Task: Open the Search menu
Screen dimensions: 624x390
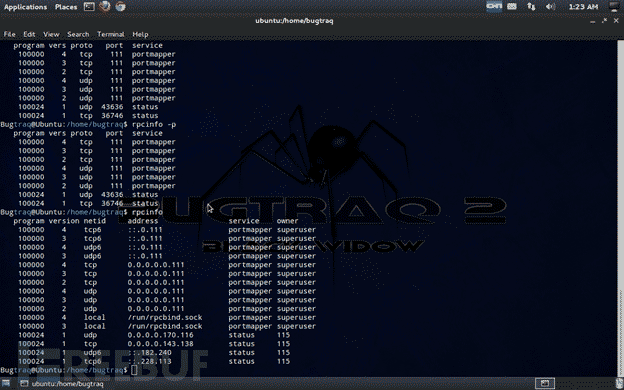Action: tap(78, 34)
